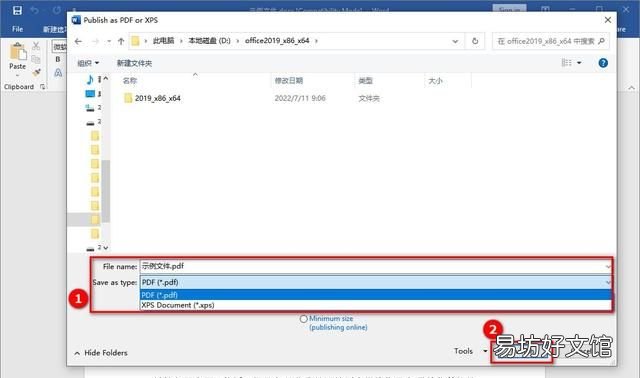
Task: Sort by 名称 column header
Action: (130, 81)
